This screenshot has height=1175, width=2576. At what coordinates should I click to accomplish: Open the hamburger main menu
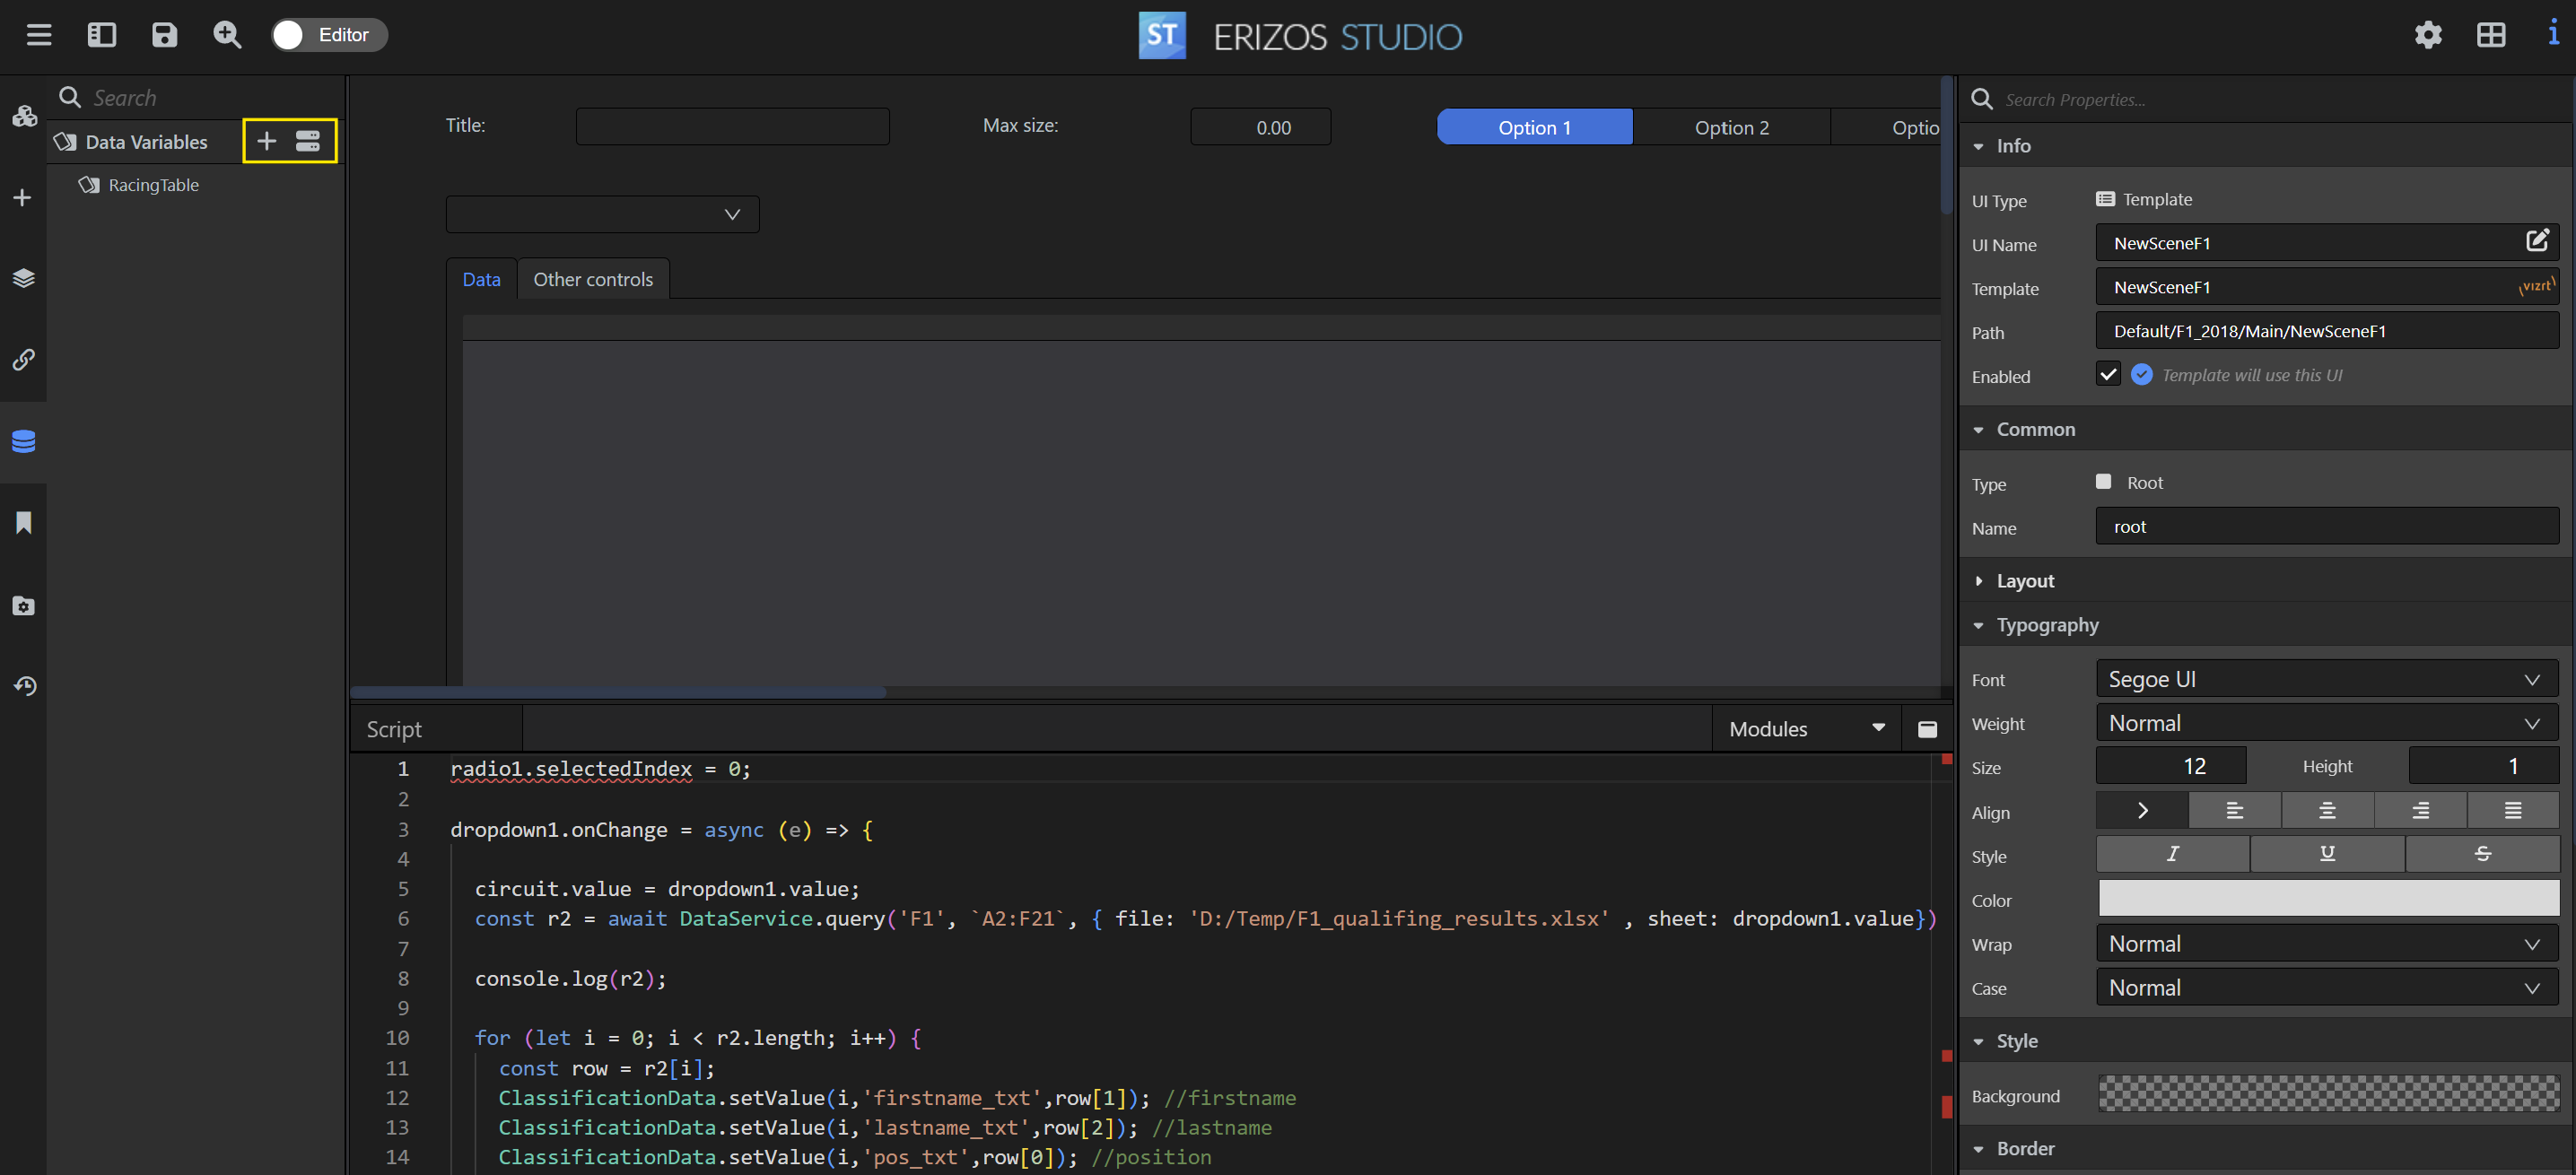(39, 35)
